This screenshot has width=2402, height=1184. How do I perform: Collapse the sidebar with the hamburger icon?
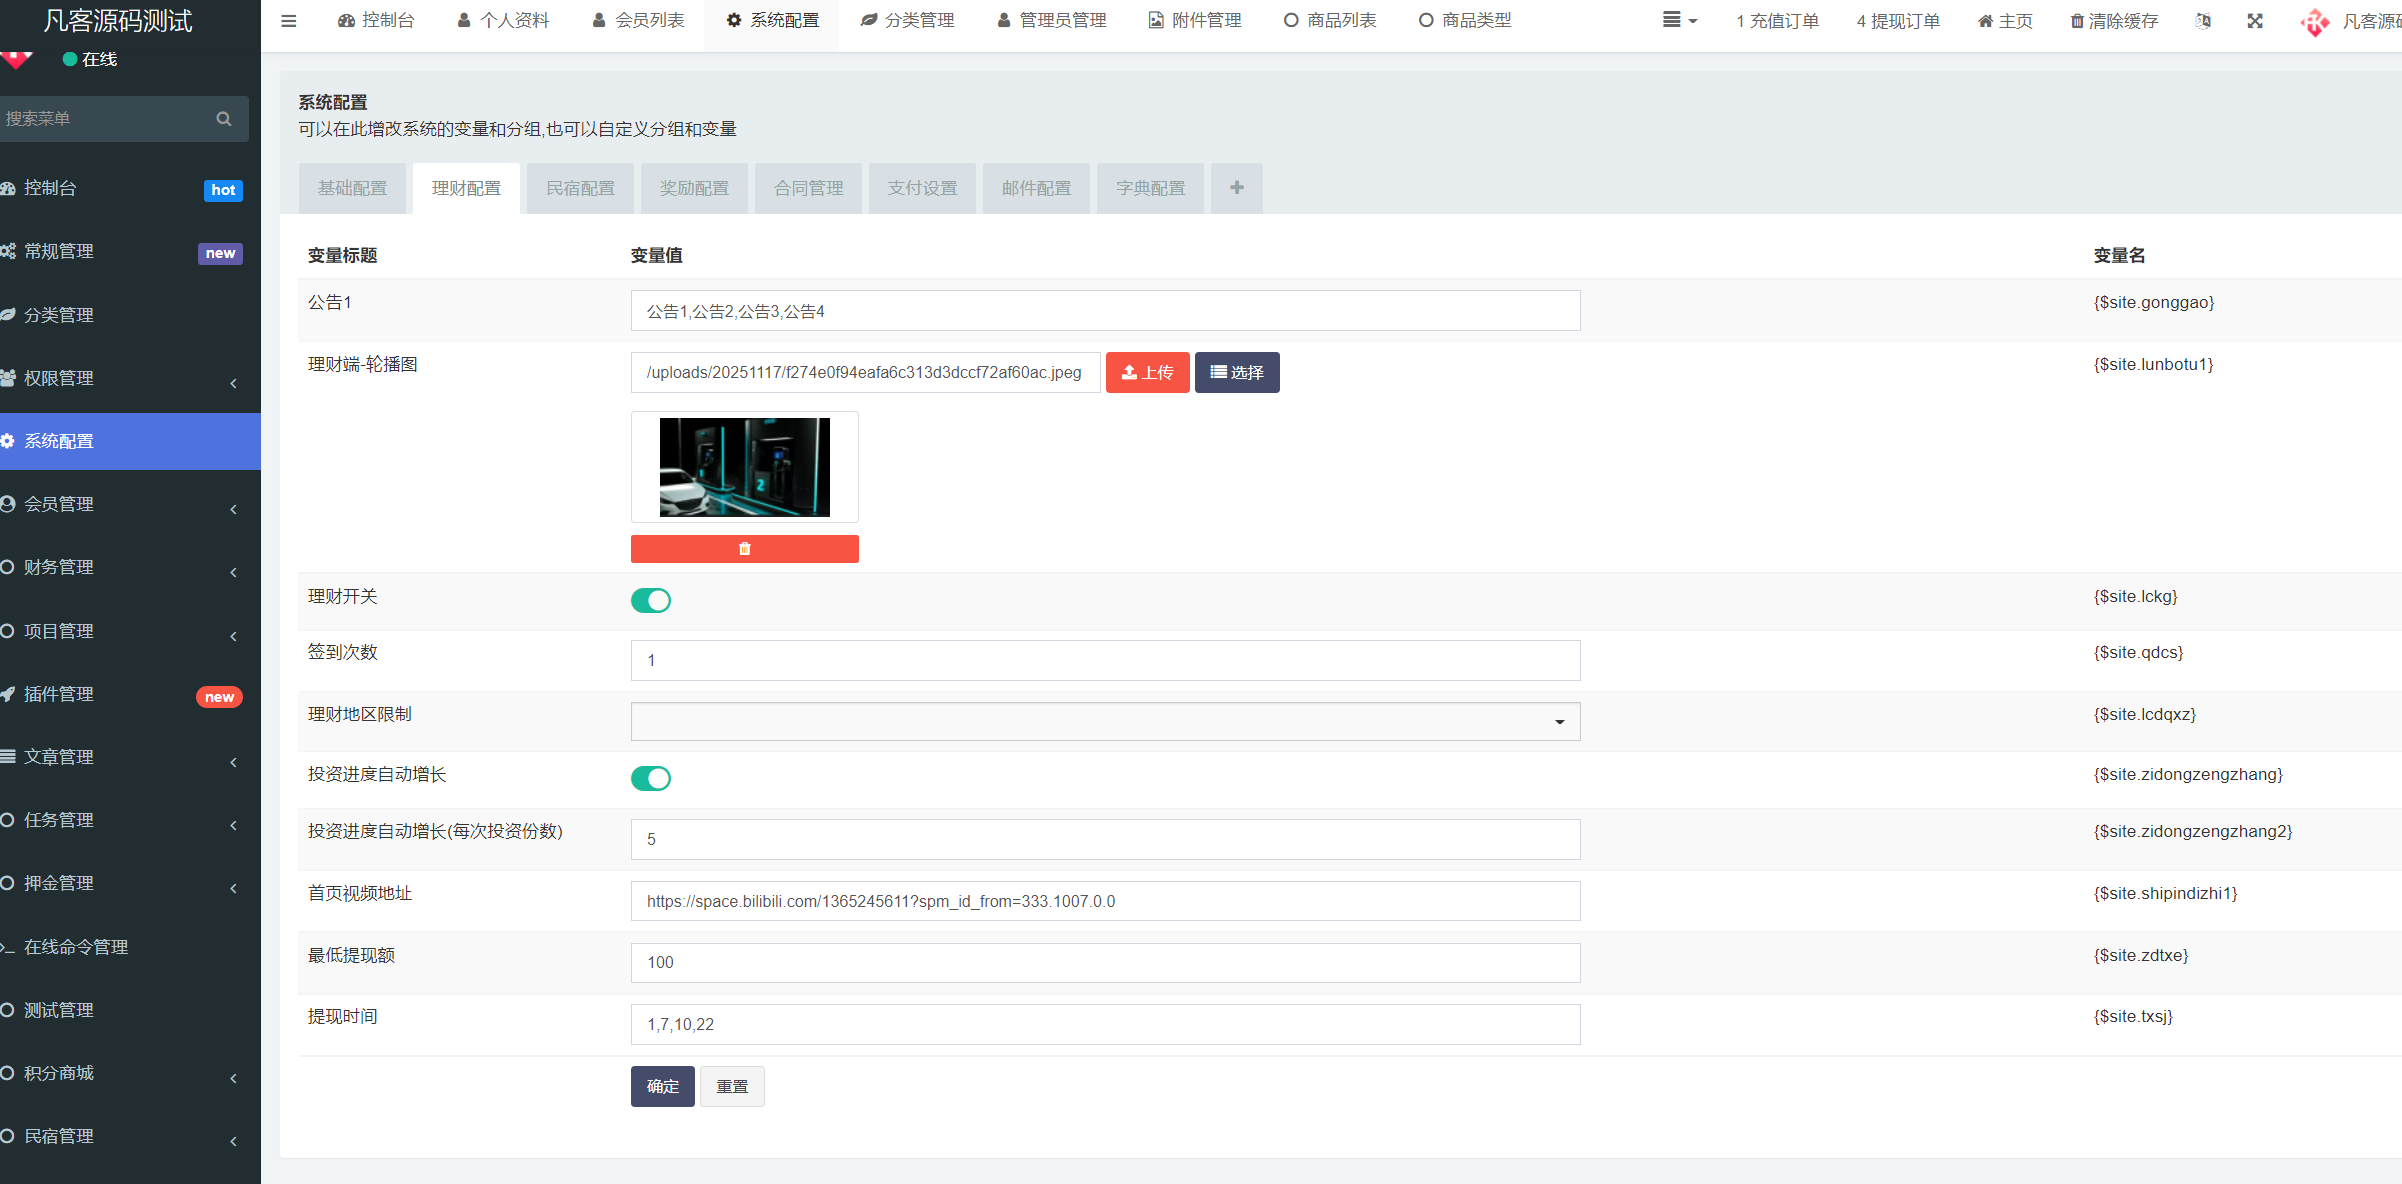point(289,20)
